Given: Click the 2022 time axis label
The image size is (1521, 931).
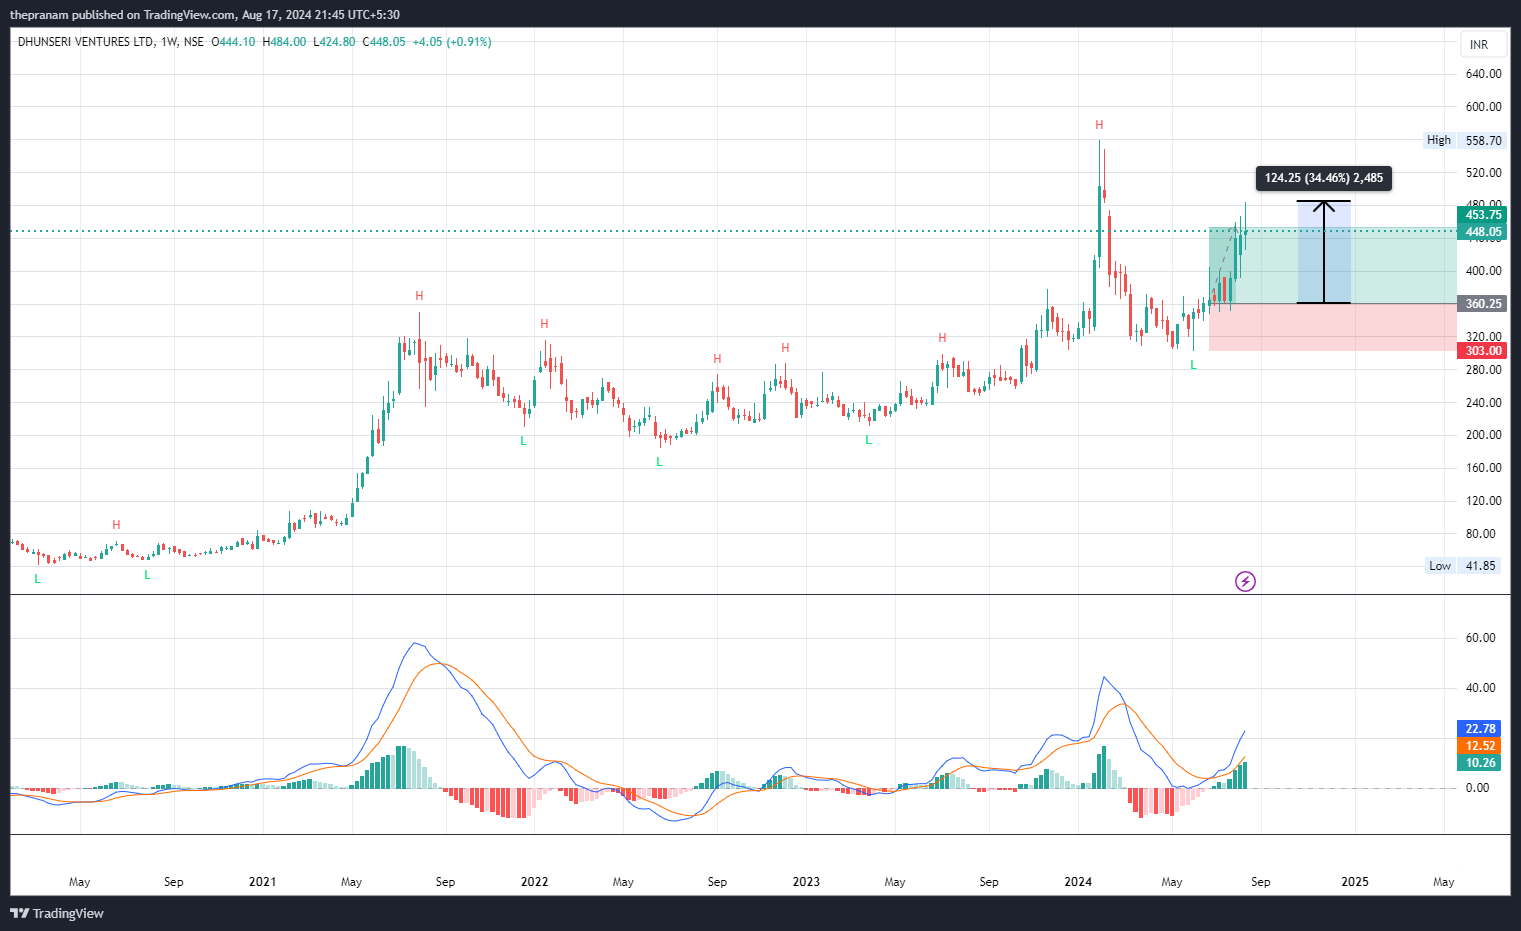Looking at the screenshot, I should pos(534,882).
